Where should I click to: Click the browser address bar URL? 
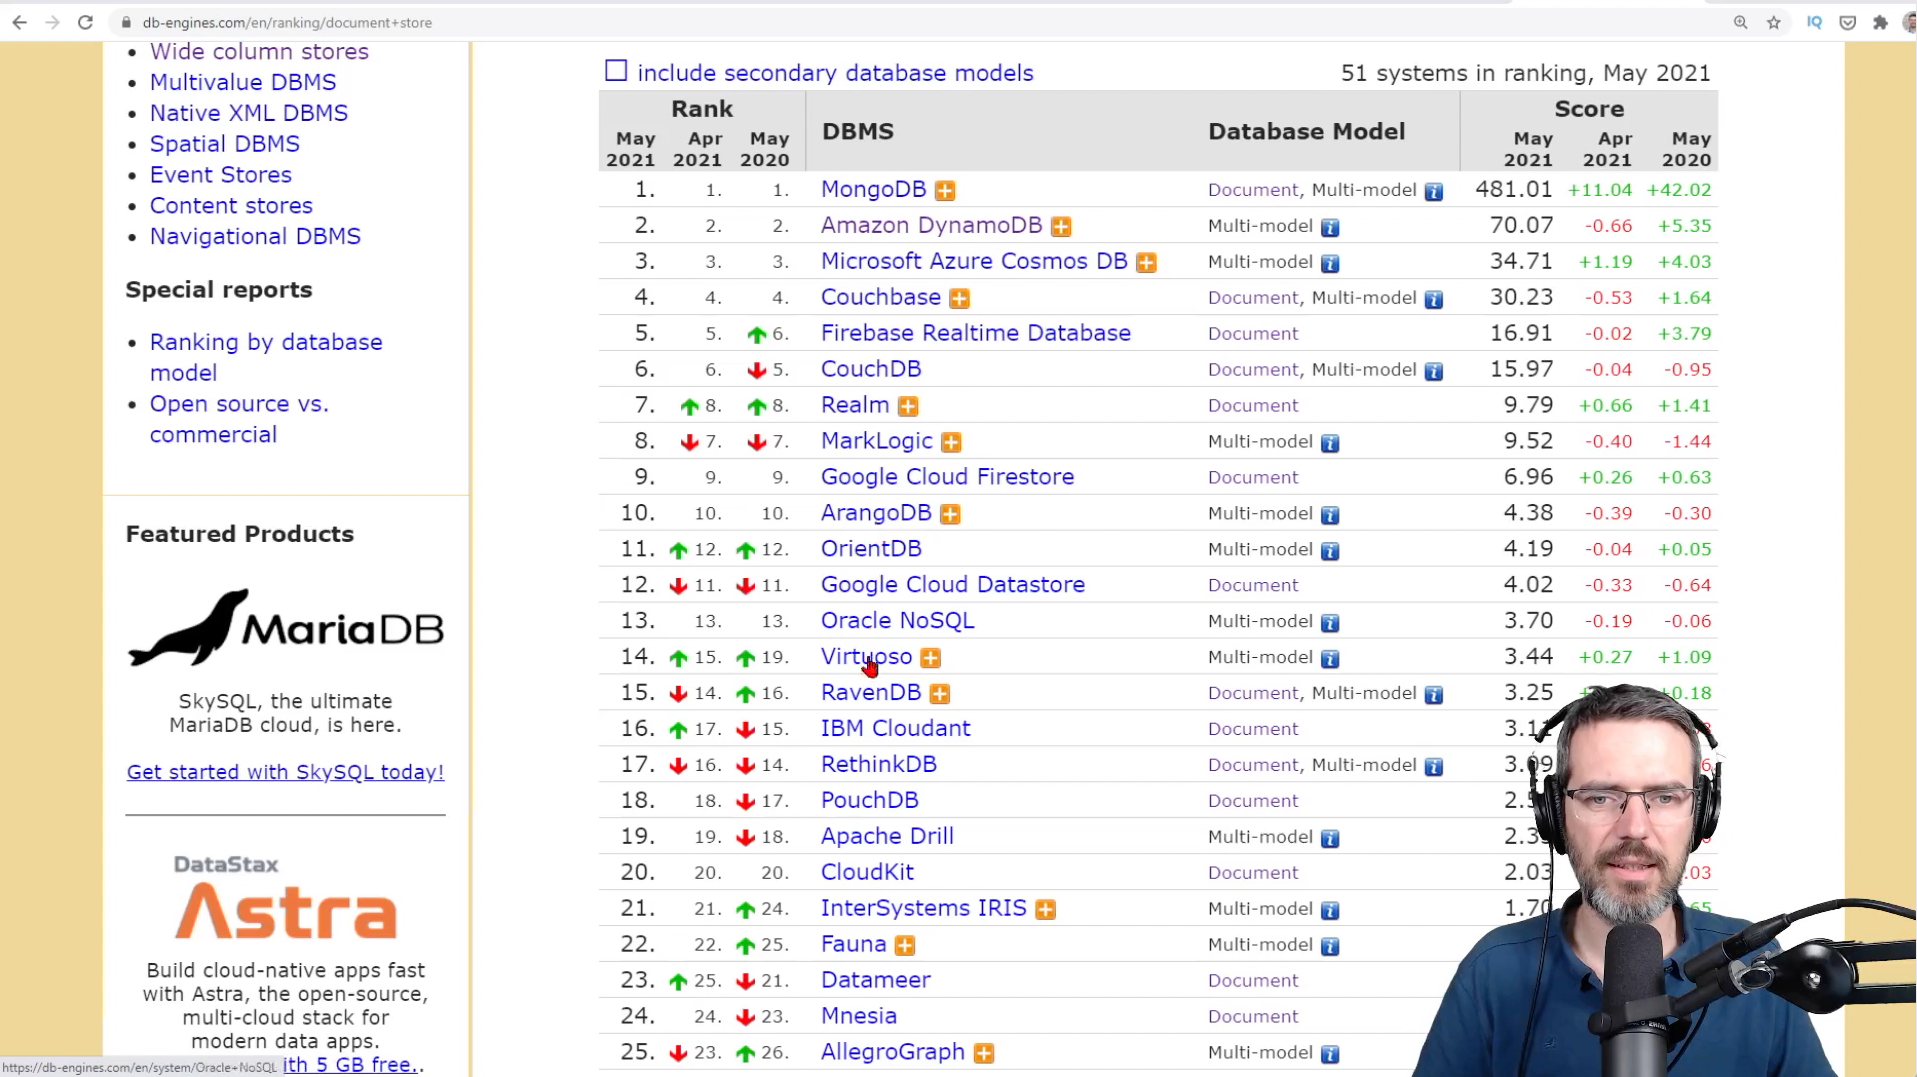287,22
